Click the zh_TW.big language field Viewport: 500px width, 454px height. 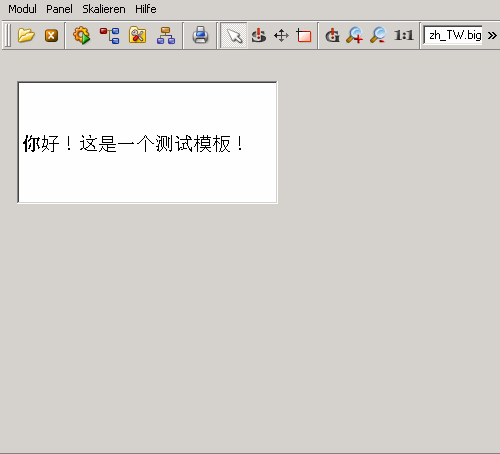[453, 35]
